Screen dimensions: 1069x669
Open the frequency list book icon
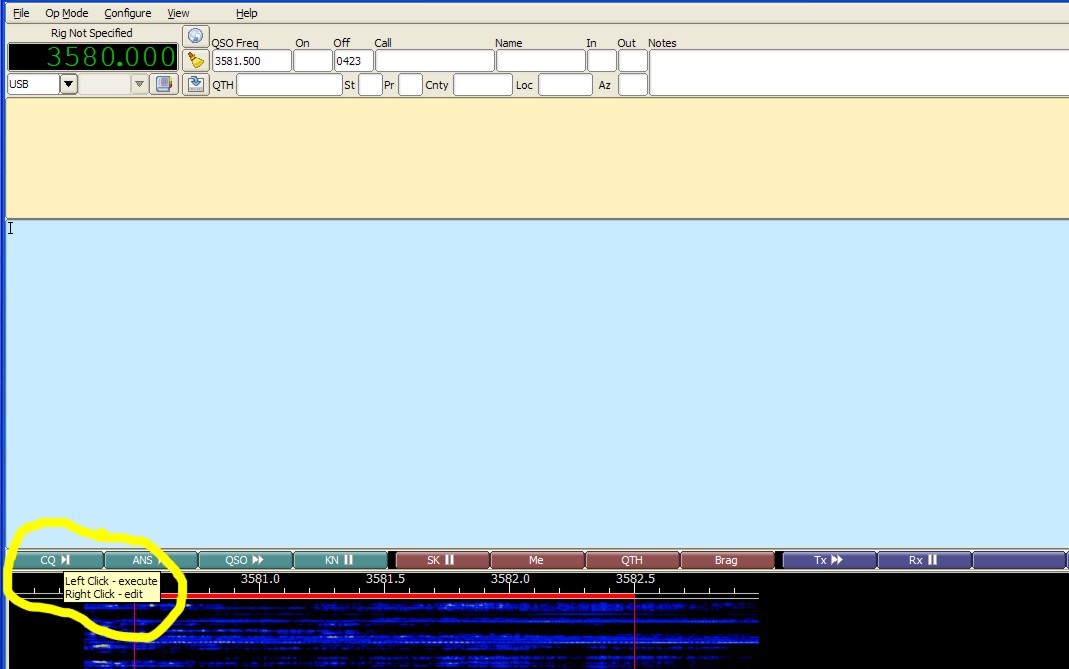(x=164, y=85)
